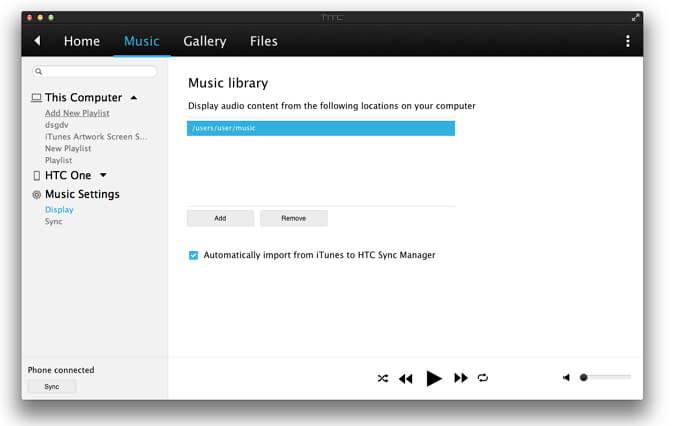This screenshot has height=426, width=700.
Task: Click the Add New Playlist link
Action: point(77,113)
